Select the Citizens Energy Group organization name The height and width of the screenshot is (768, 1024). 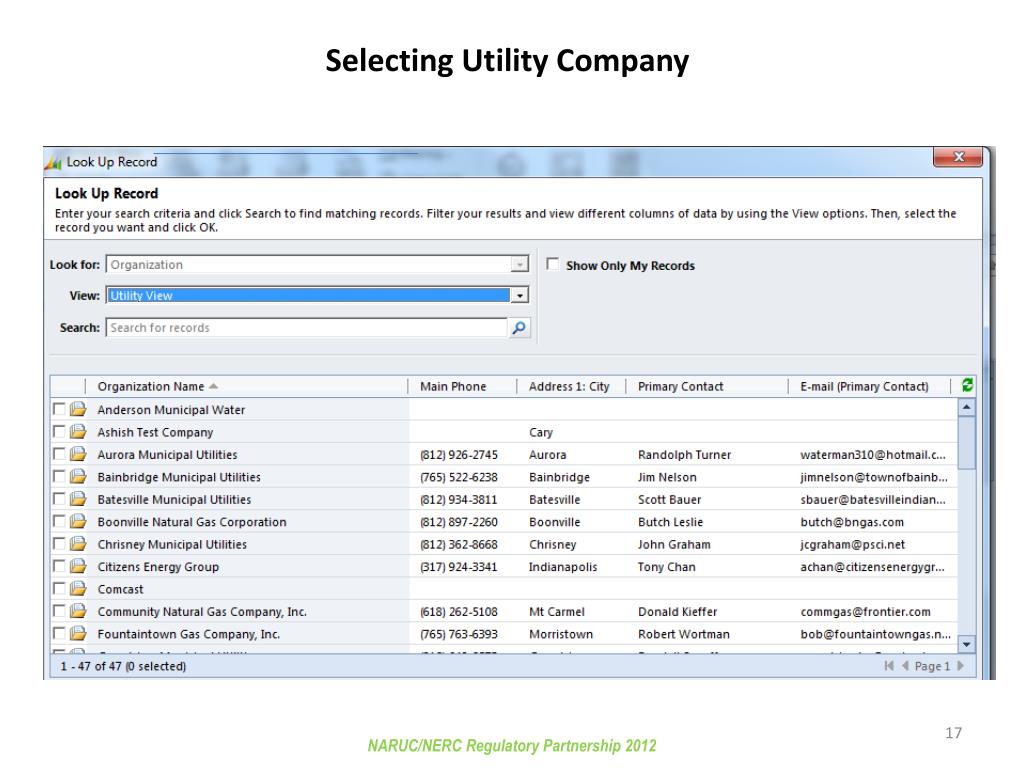pos(158,567)
